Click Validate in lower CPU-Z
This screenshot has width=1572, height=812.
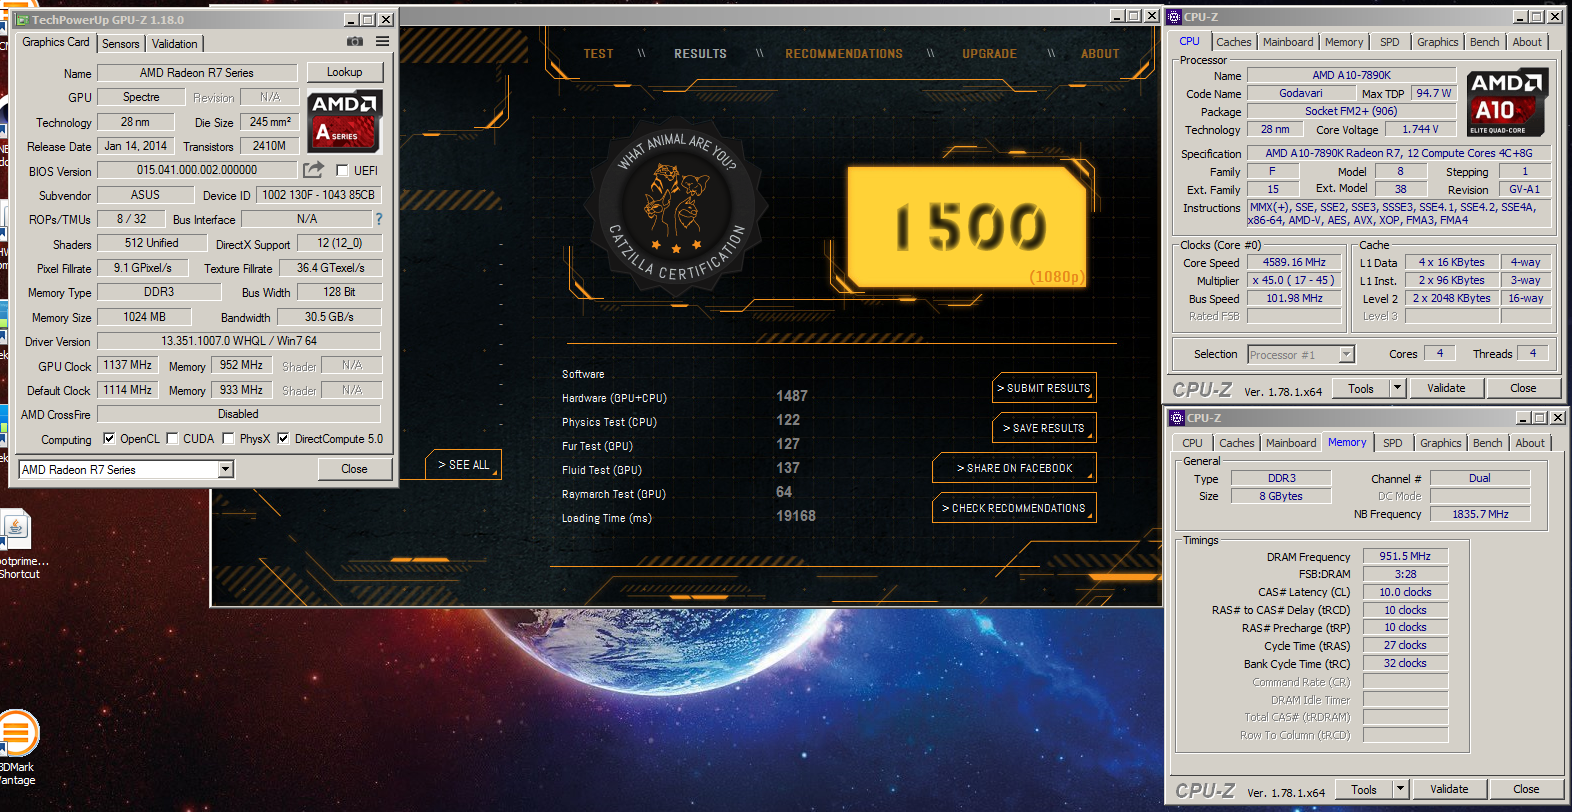1449,789
